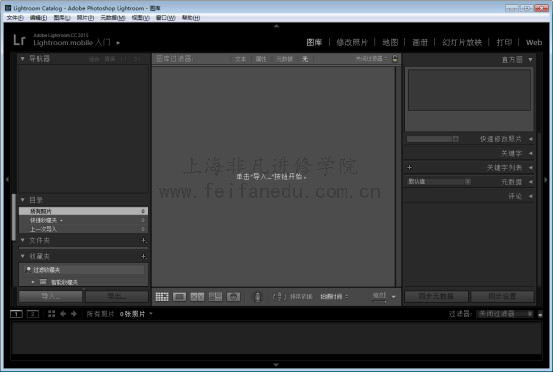Click the Import button
The image size is (553, 373).
point(51,296)
